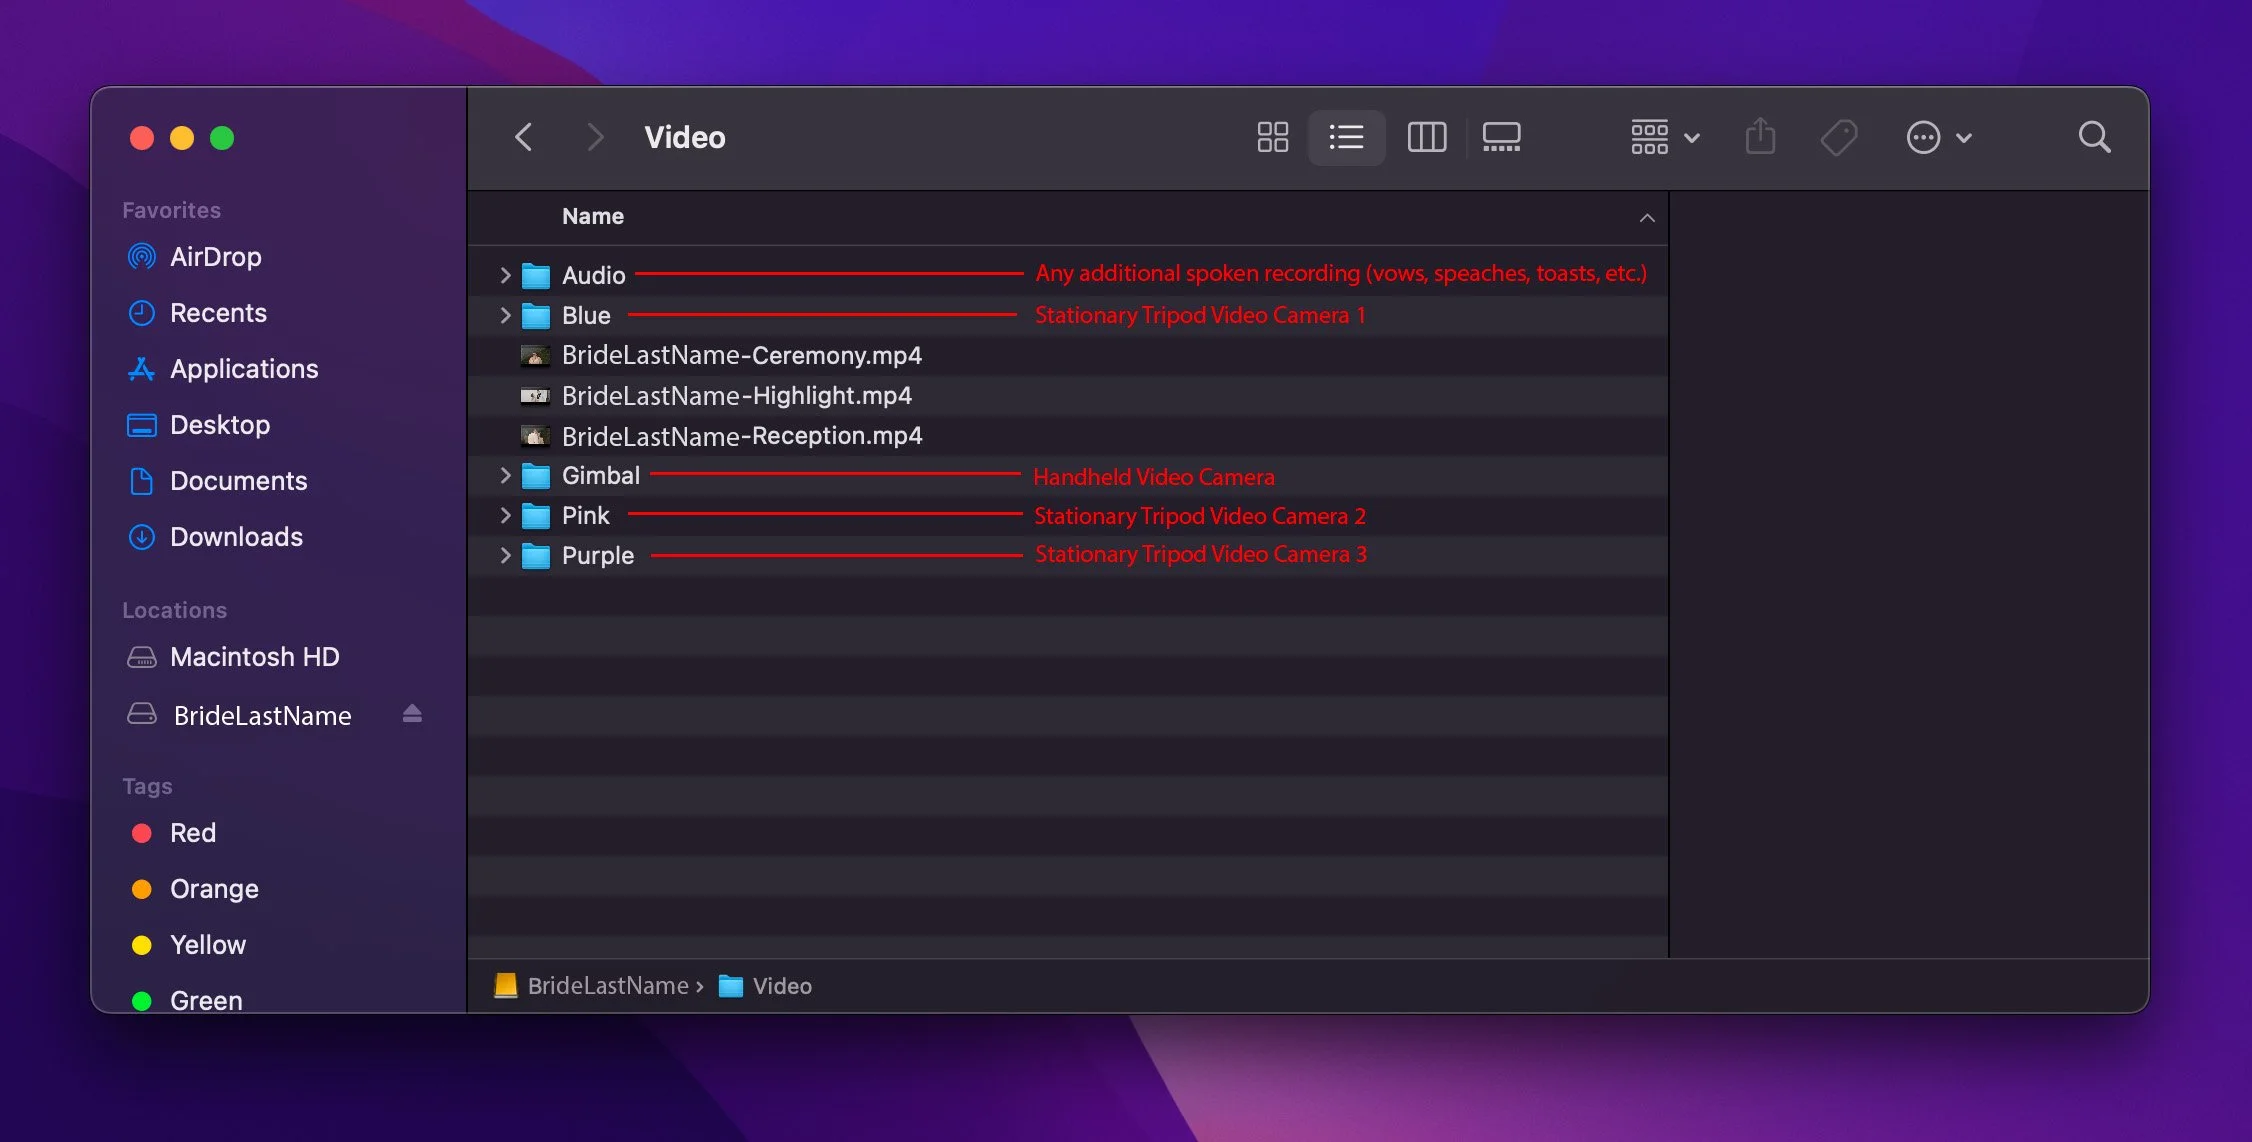
Task: Click BrideLastName in the path bar
Action: coord(607,986)
